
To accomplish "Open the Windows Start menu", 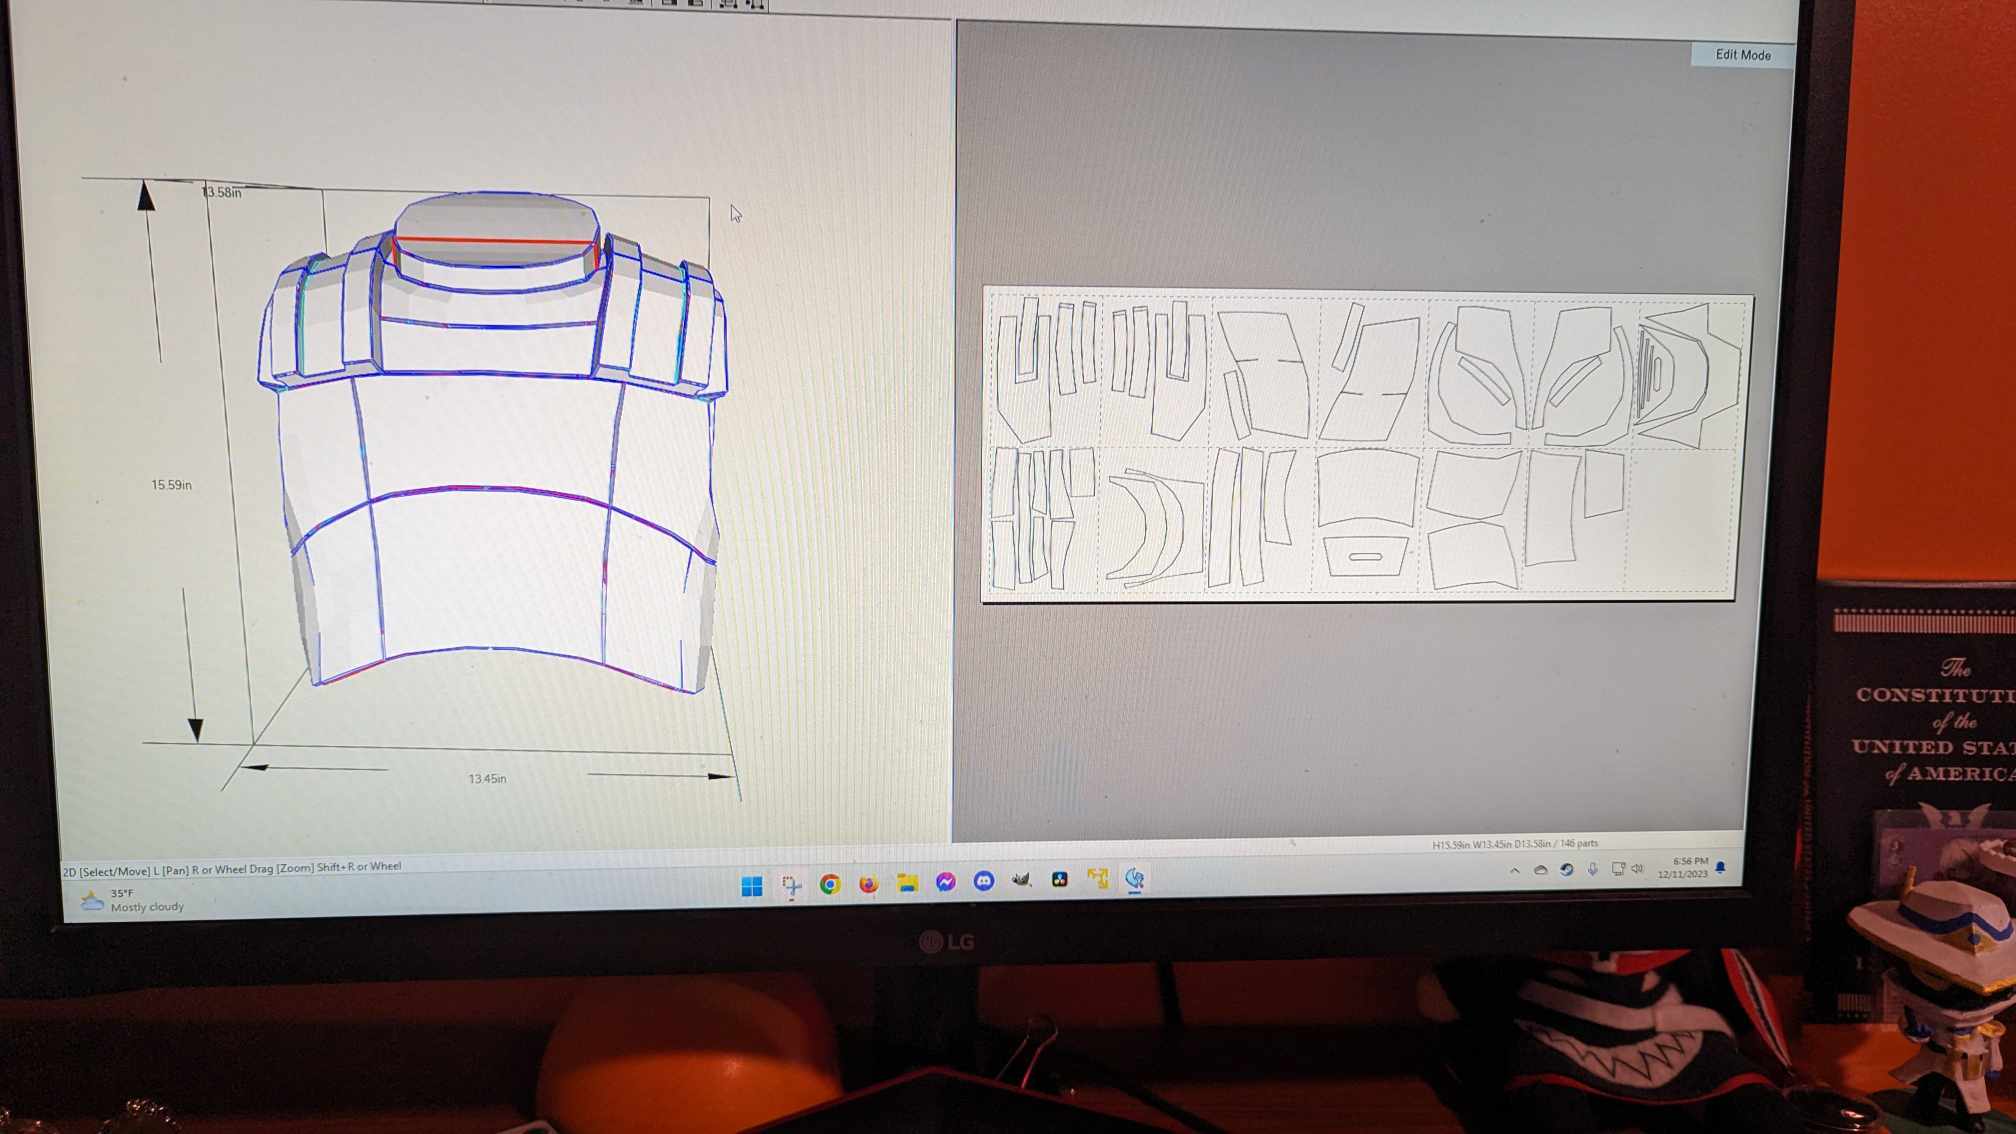I will 752,885.
